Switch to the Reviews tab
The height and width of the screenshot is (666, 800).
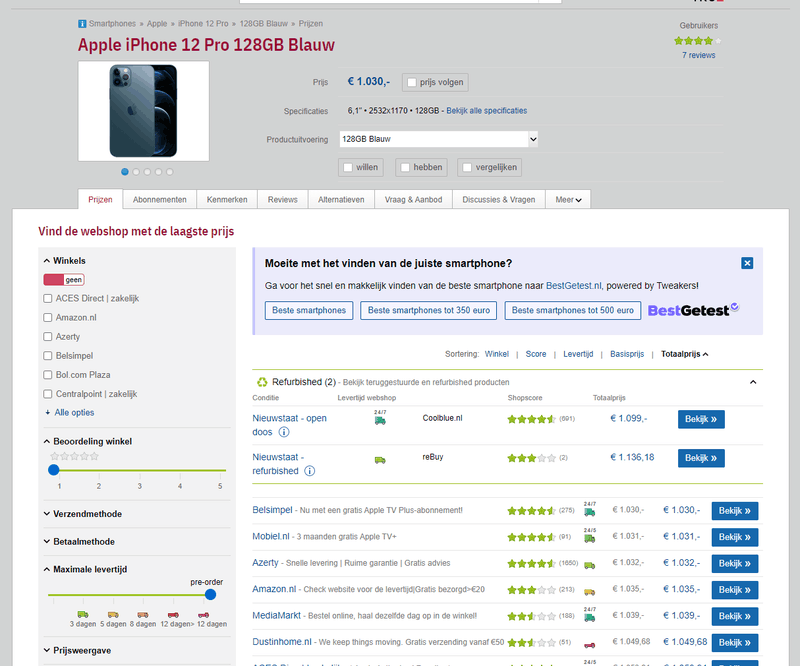pyautogui.click(x=283, y=200)
